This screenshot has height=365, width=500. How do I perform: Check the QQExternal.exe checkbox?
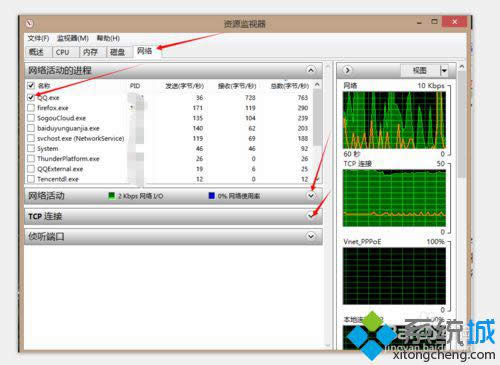click(x=31, y=169)
